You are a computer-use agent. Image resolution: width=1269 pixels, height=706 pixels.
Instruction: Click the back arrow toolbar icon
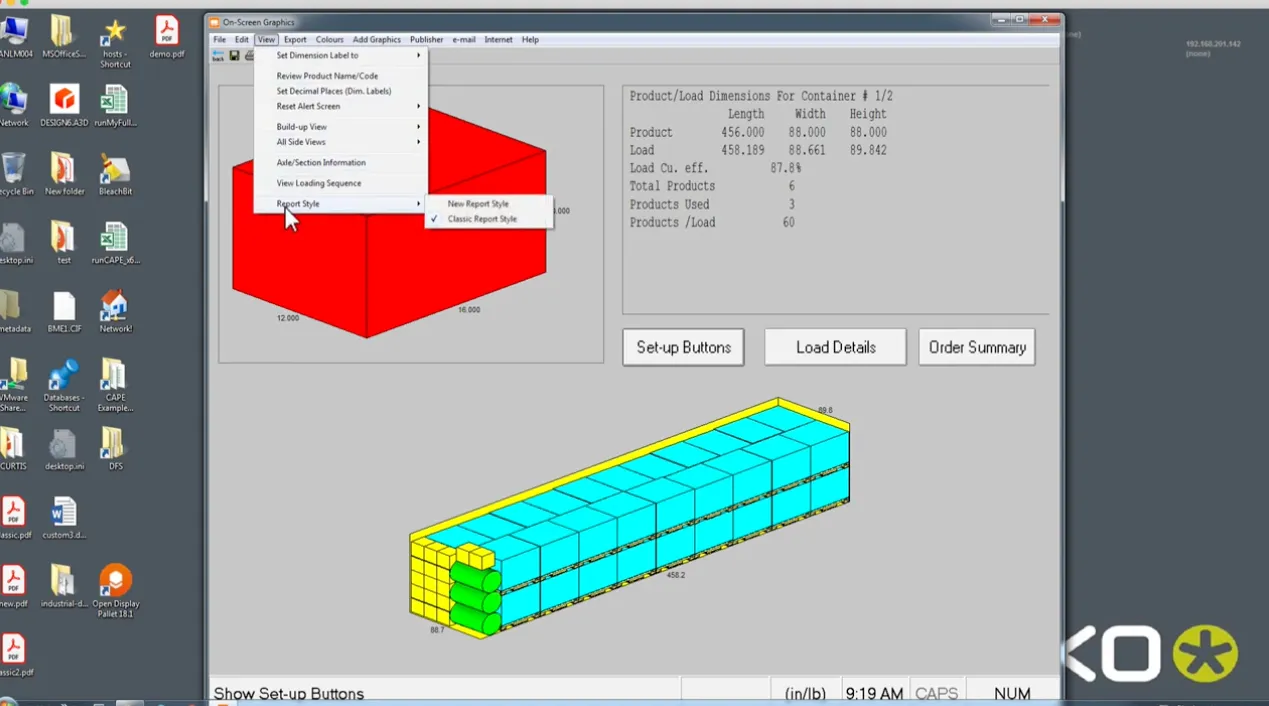[x=218, y=56]
